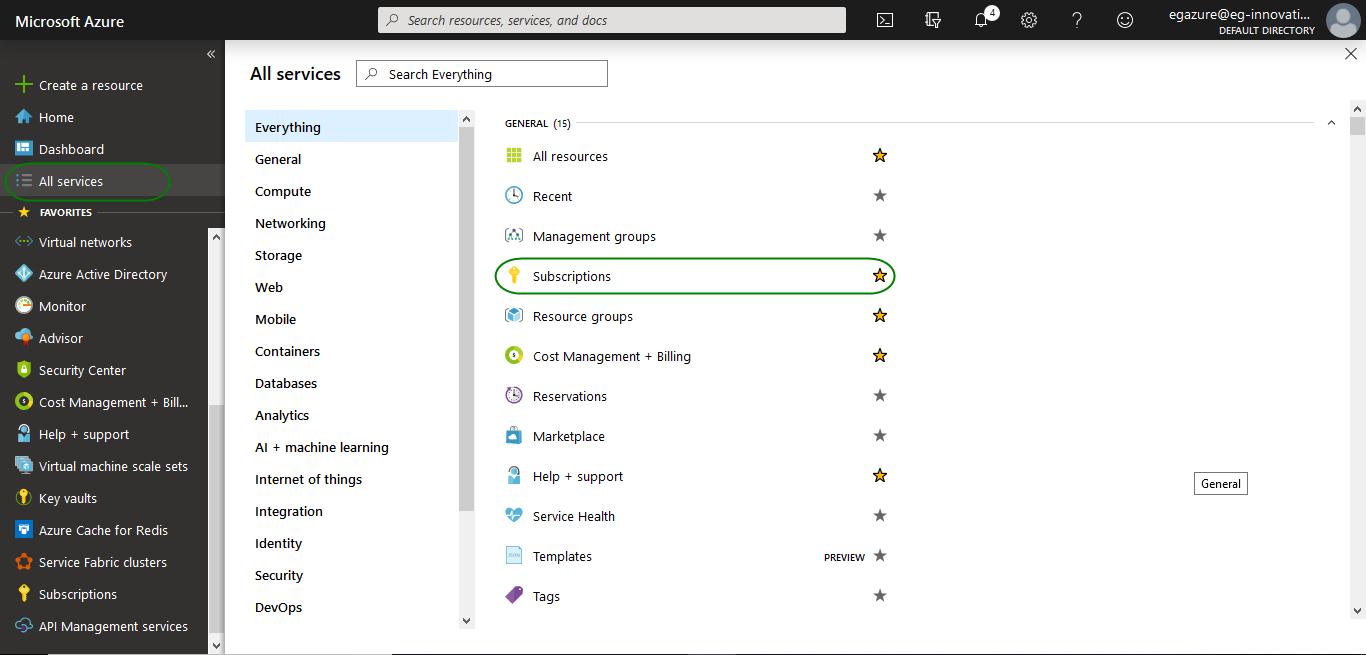
Task: Click the top search resources box
Action: pos(612,20)
